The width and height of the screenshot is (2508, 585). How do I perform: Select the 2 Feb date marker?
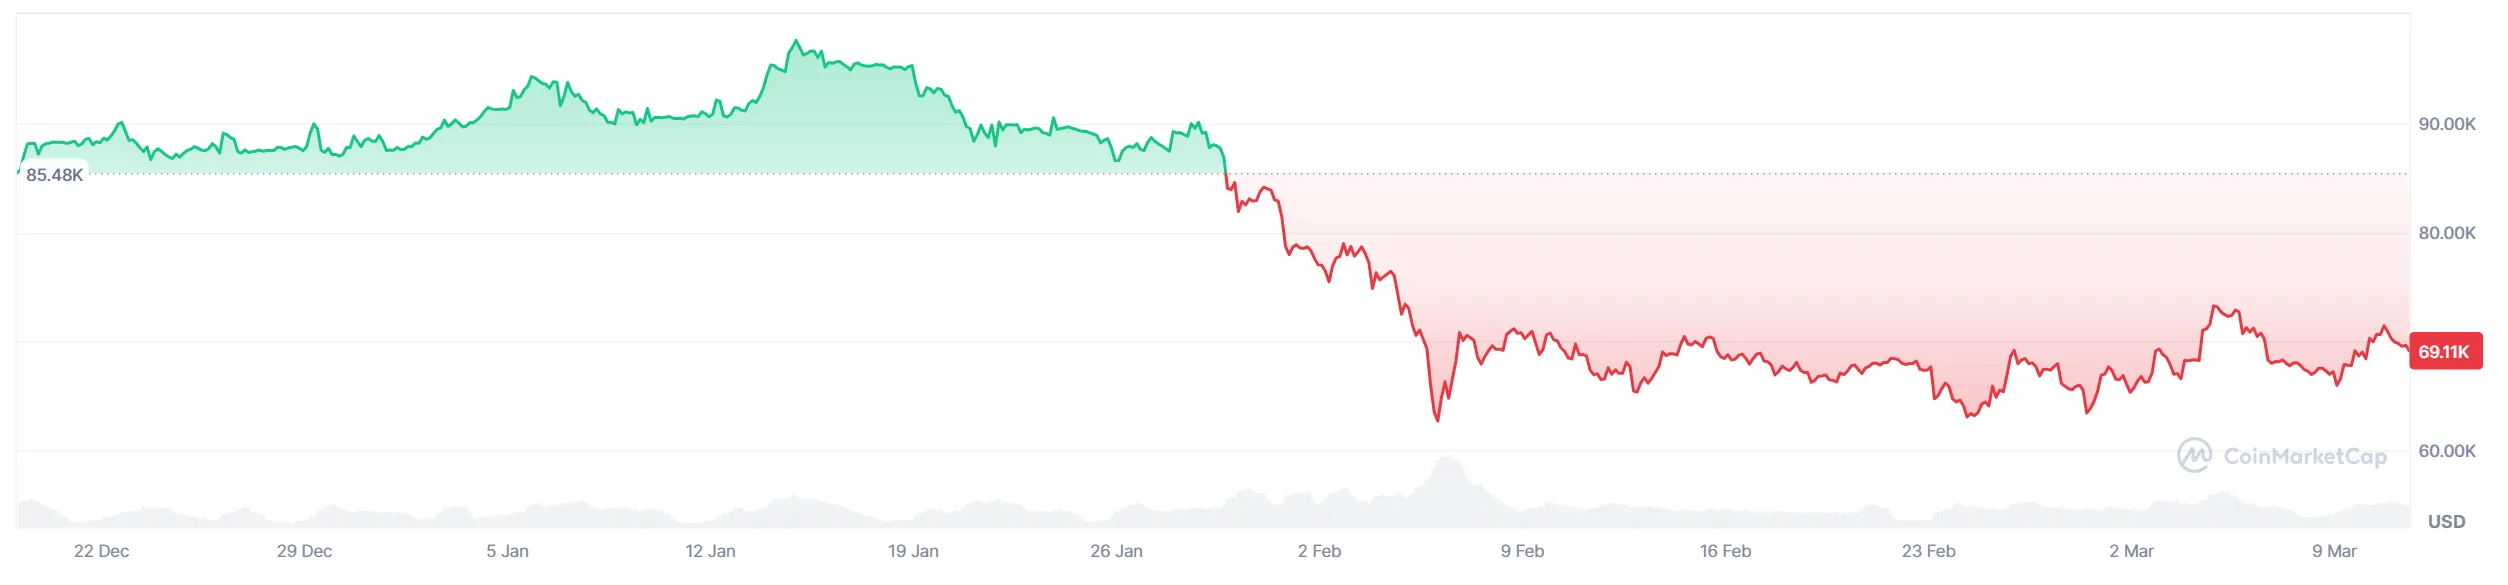point(1319,551)
